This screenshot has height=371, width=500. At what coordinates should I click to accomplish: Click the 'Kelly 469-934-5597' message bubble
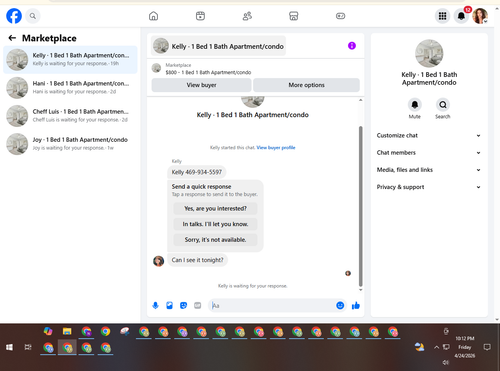coord(197,172)
